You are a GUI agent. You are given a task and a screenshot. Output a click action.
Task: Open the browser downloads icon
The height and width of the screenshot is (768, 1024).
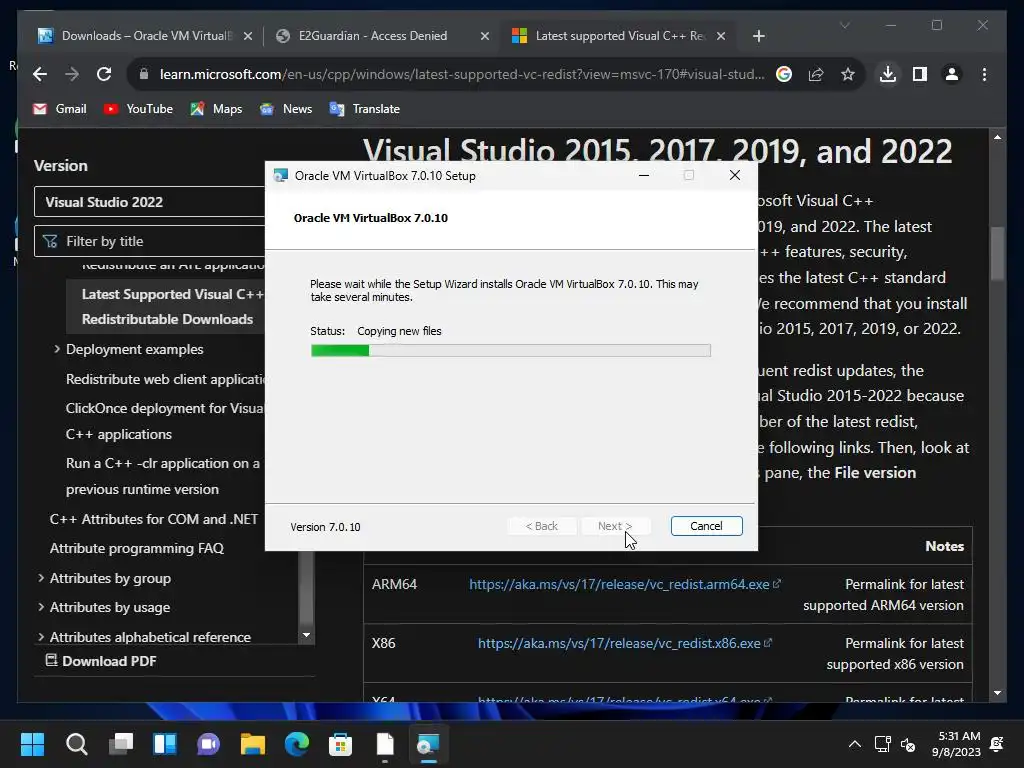(888, 74)
